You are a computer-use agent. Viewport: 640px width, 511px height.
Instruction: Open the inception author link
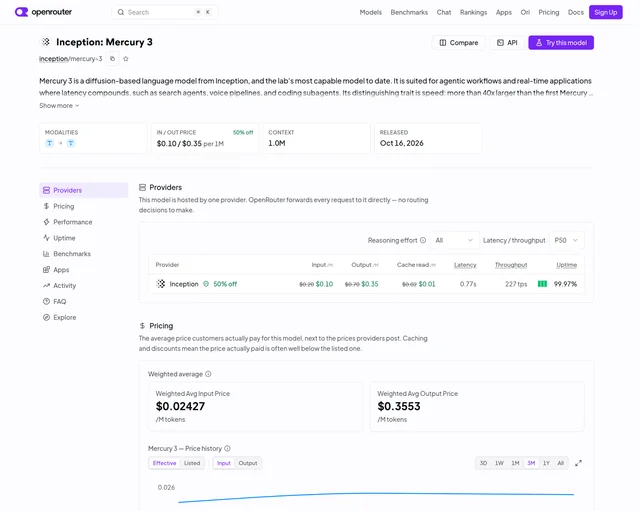53,59
